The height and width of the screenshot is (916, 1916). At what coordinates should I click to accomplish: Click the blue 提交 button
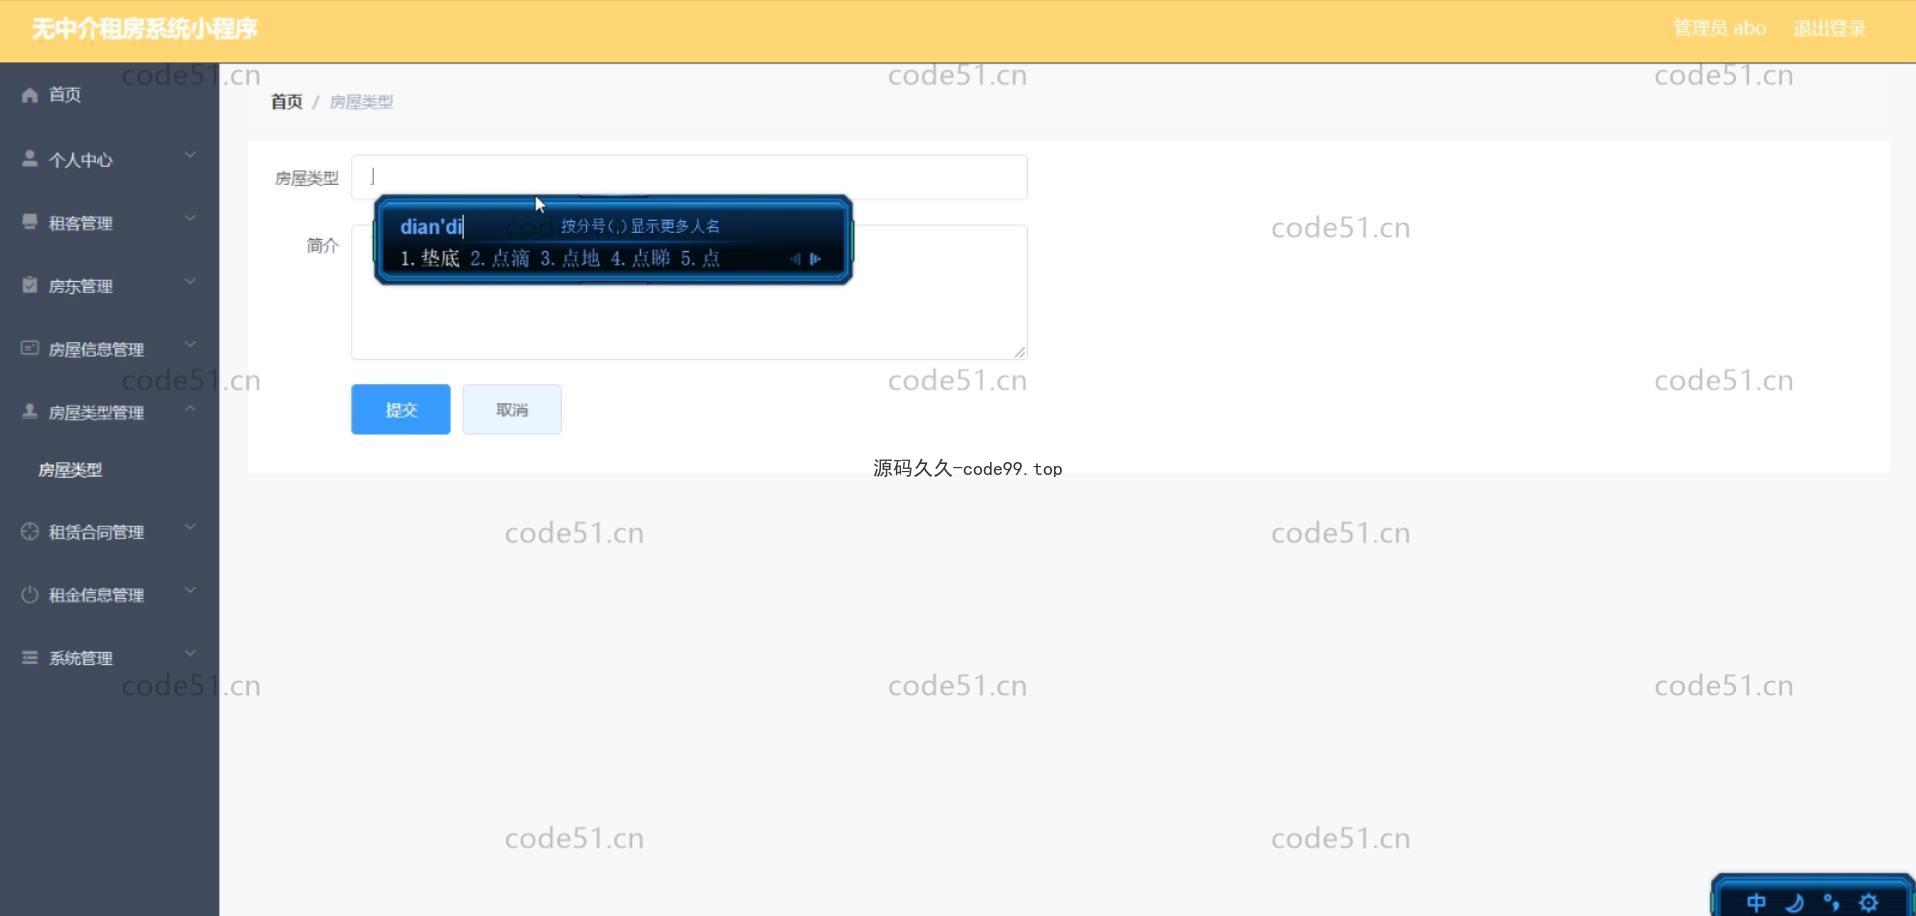(x=401, y=409)
